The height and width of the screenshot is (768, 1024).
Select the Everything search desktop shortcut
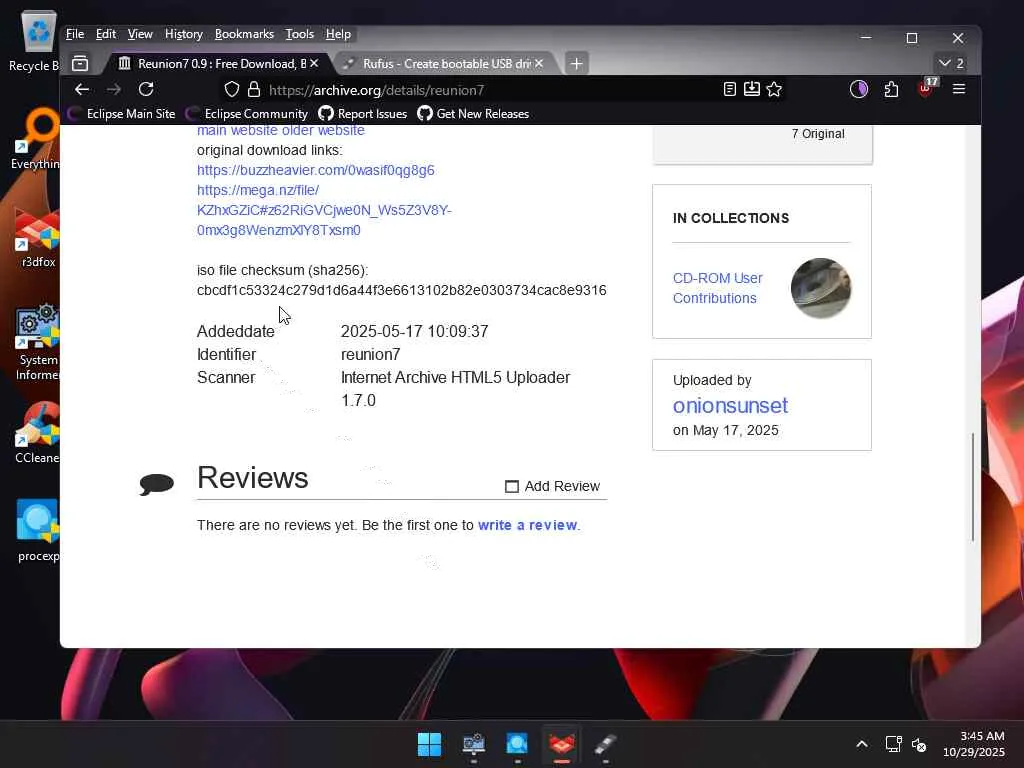[x=37, y=139]
